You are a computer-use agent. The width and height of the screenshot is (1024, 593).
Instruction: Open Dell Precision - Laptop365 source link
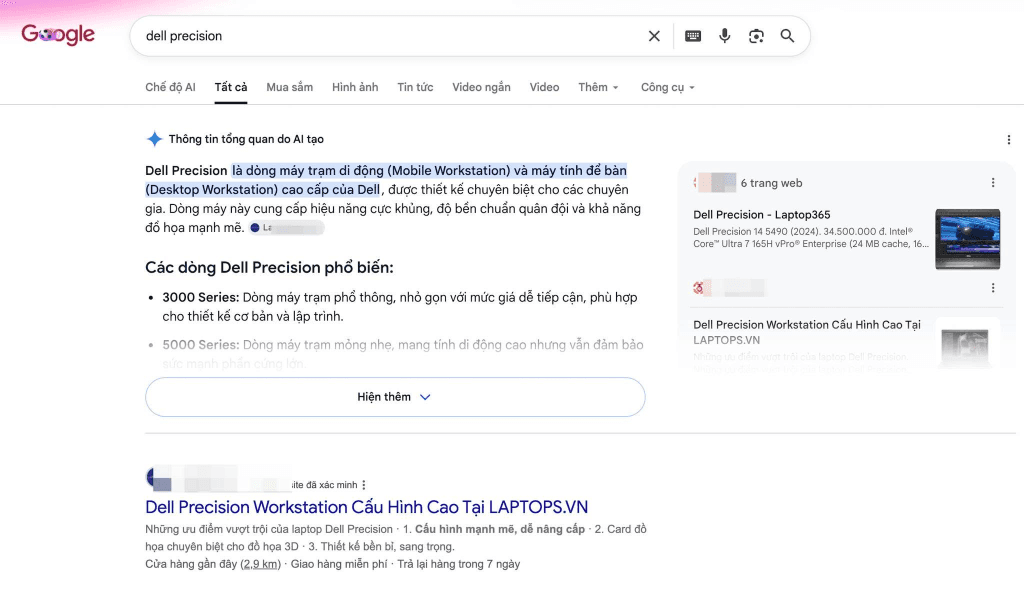tap(761, 215)
